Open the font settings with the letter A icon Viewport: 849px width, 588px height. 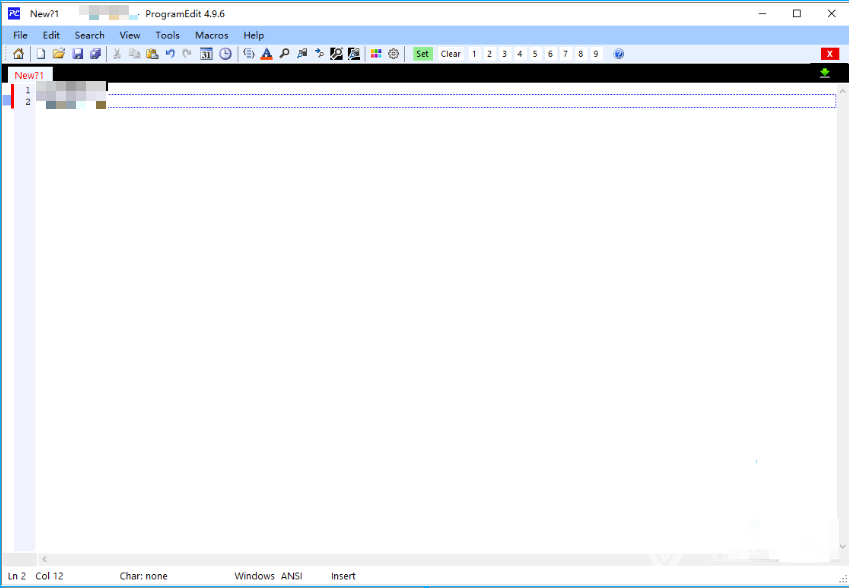coord(266,54)
